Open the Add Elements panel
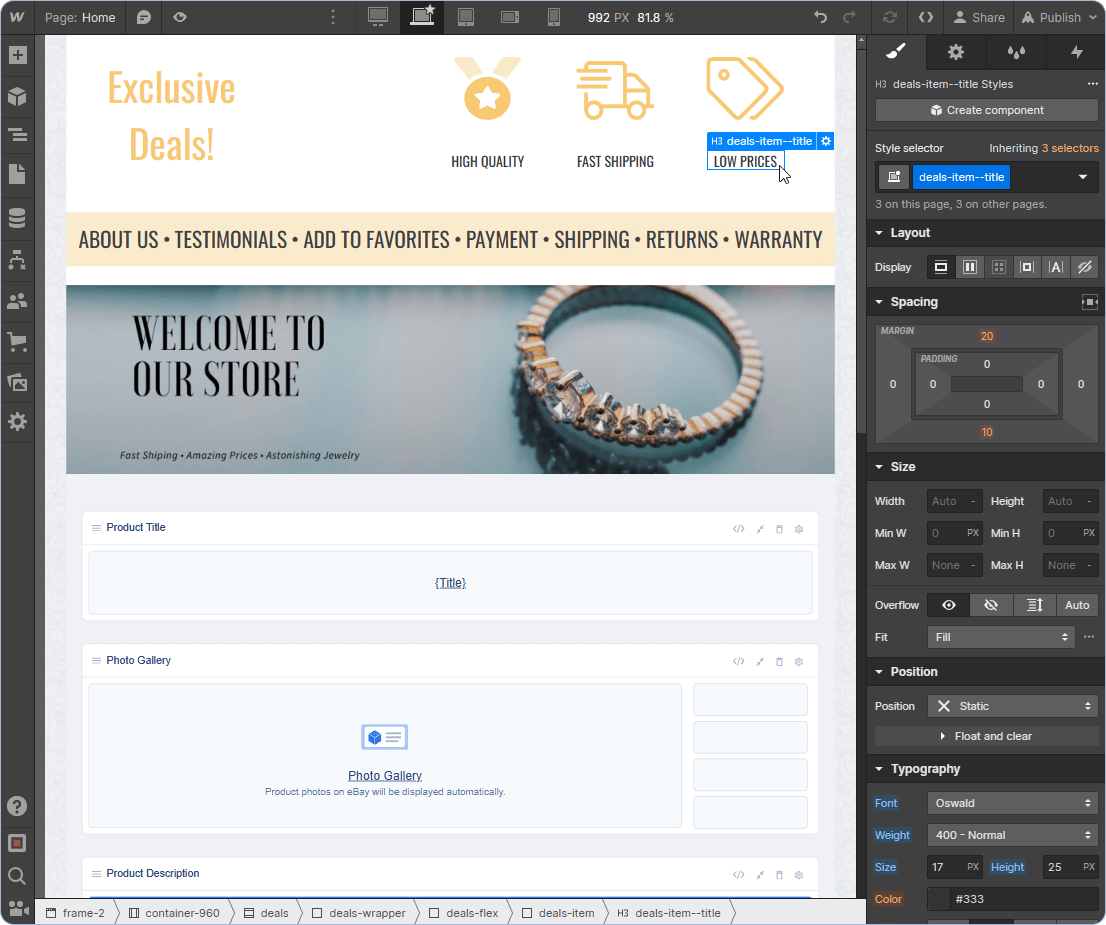Image resolution: width=1106 pixels, height=925 pixels. click(x=17, y=55)
